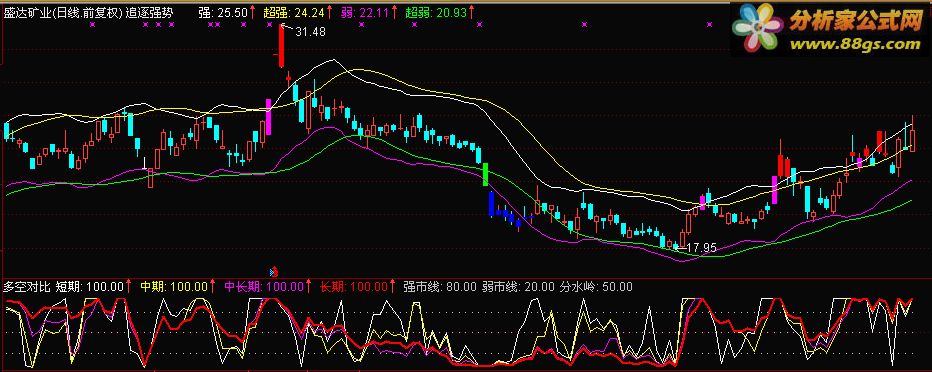Click the up arrow after 中长期: 100.00
The height and width of the screenshot is (372, 932).
[x=308, y=286]
